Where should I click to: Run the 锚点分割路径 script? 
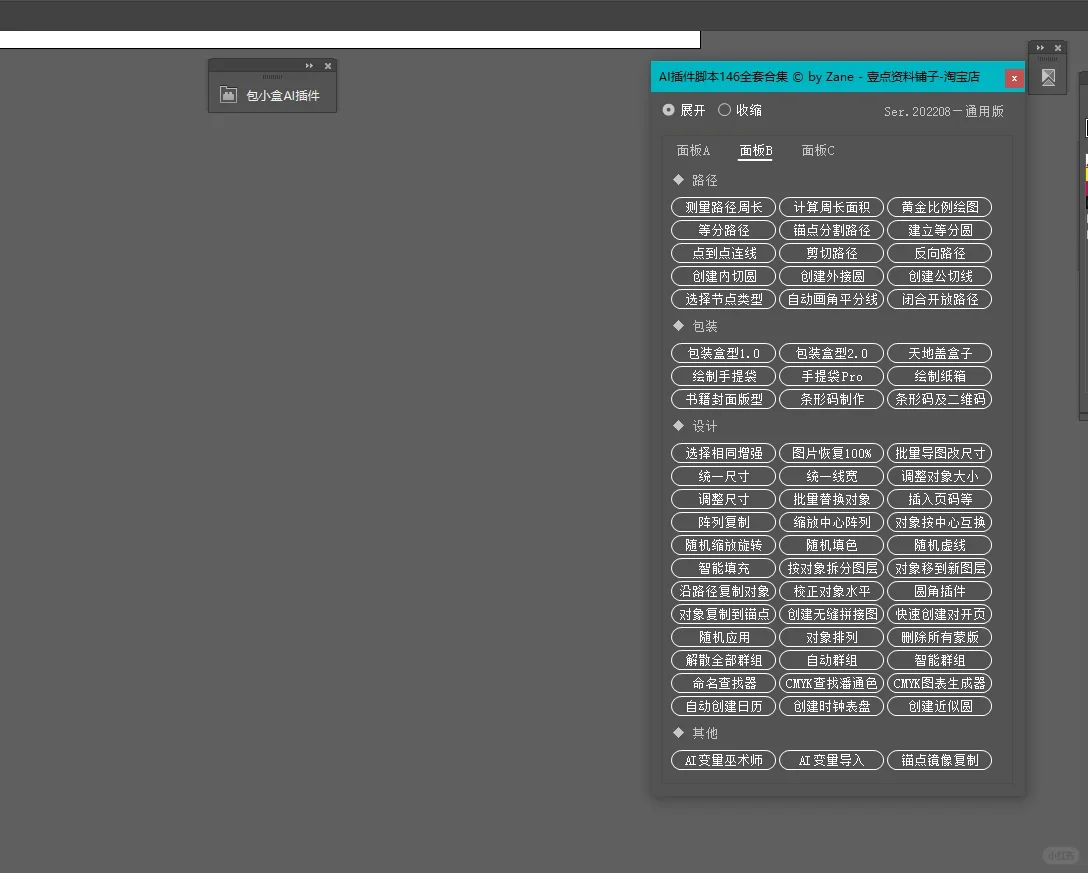831,230
